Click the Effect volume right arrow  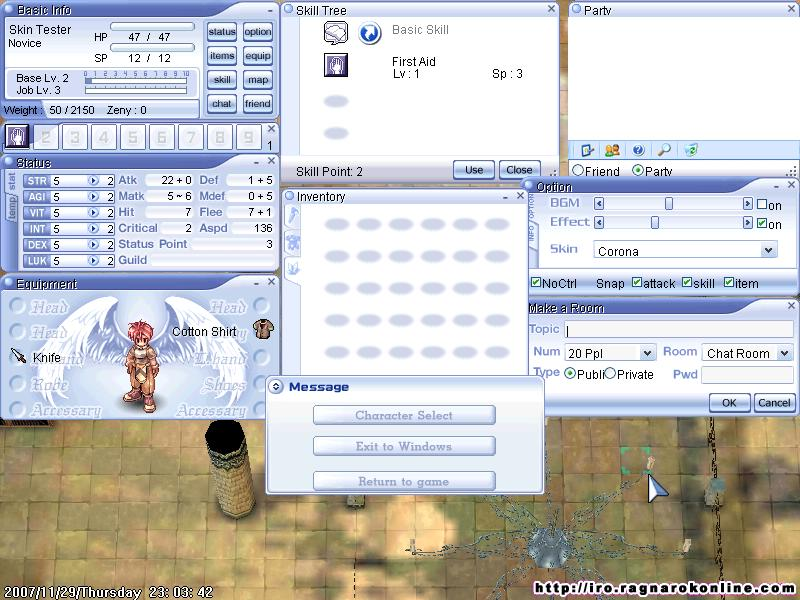[747, 223]
